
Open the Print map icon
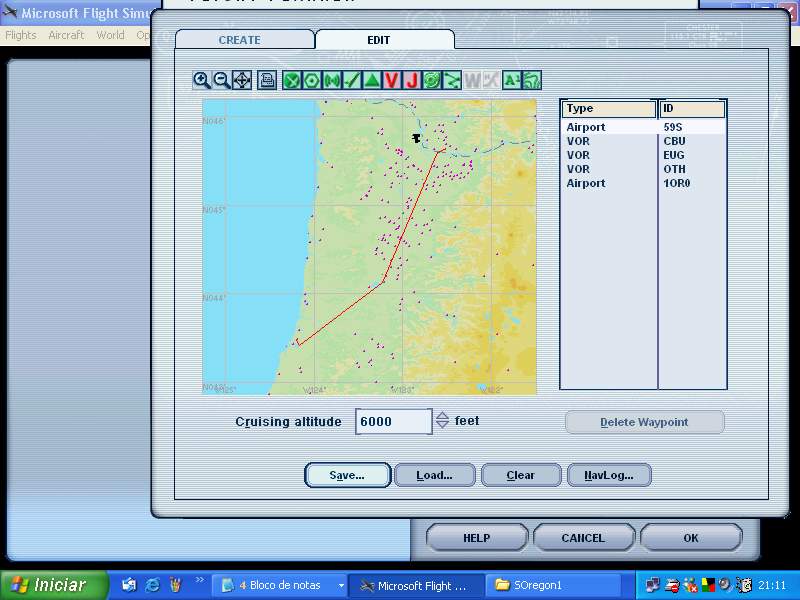pos(267,80)
